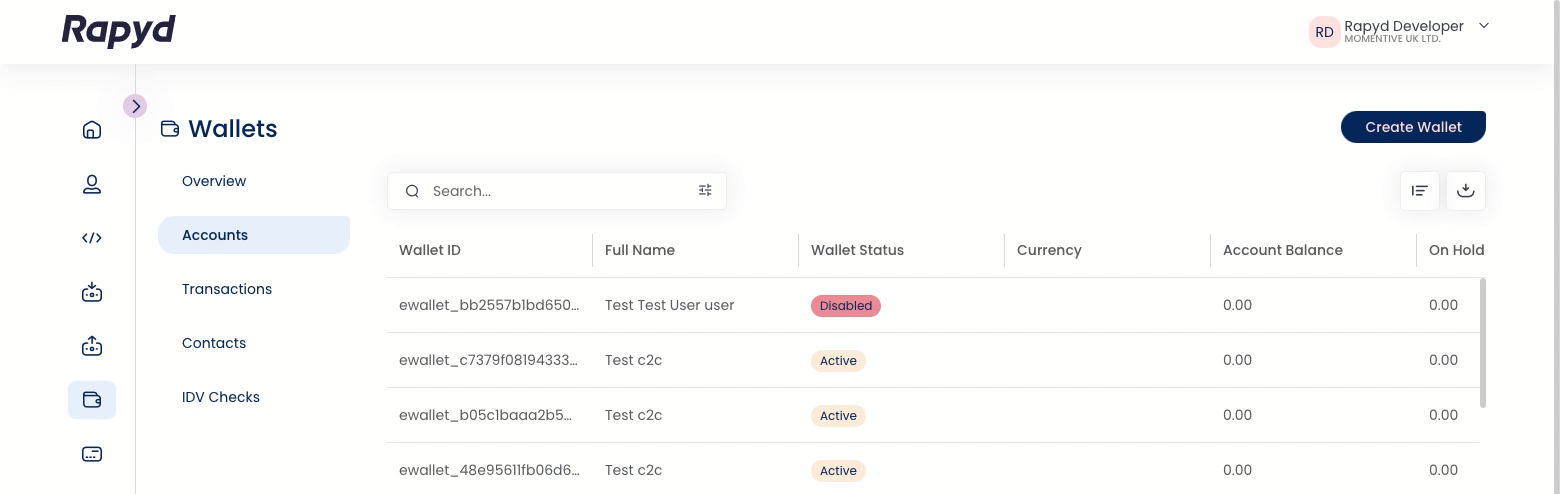Open wallet ewallet_c7379f08194333 row
The width and height of the screenshot is (1560, 494).
click(x=933, y=360)
